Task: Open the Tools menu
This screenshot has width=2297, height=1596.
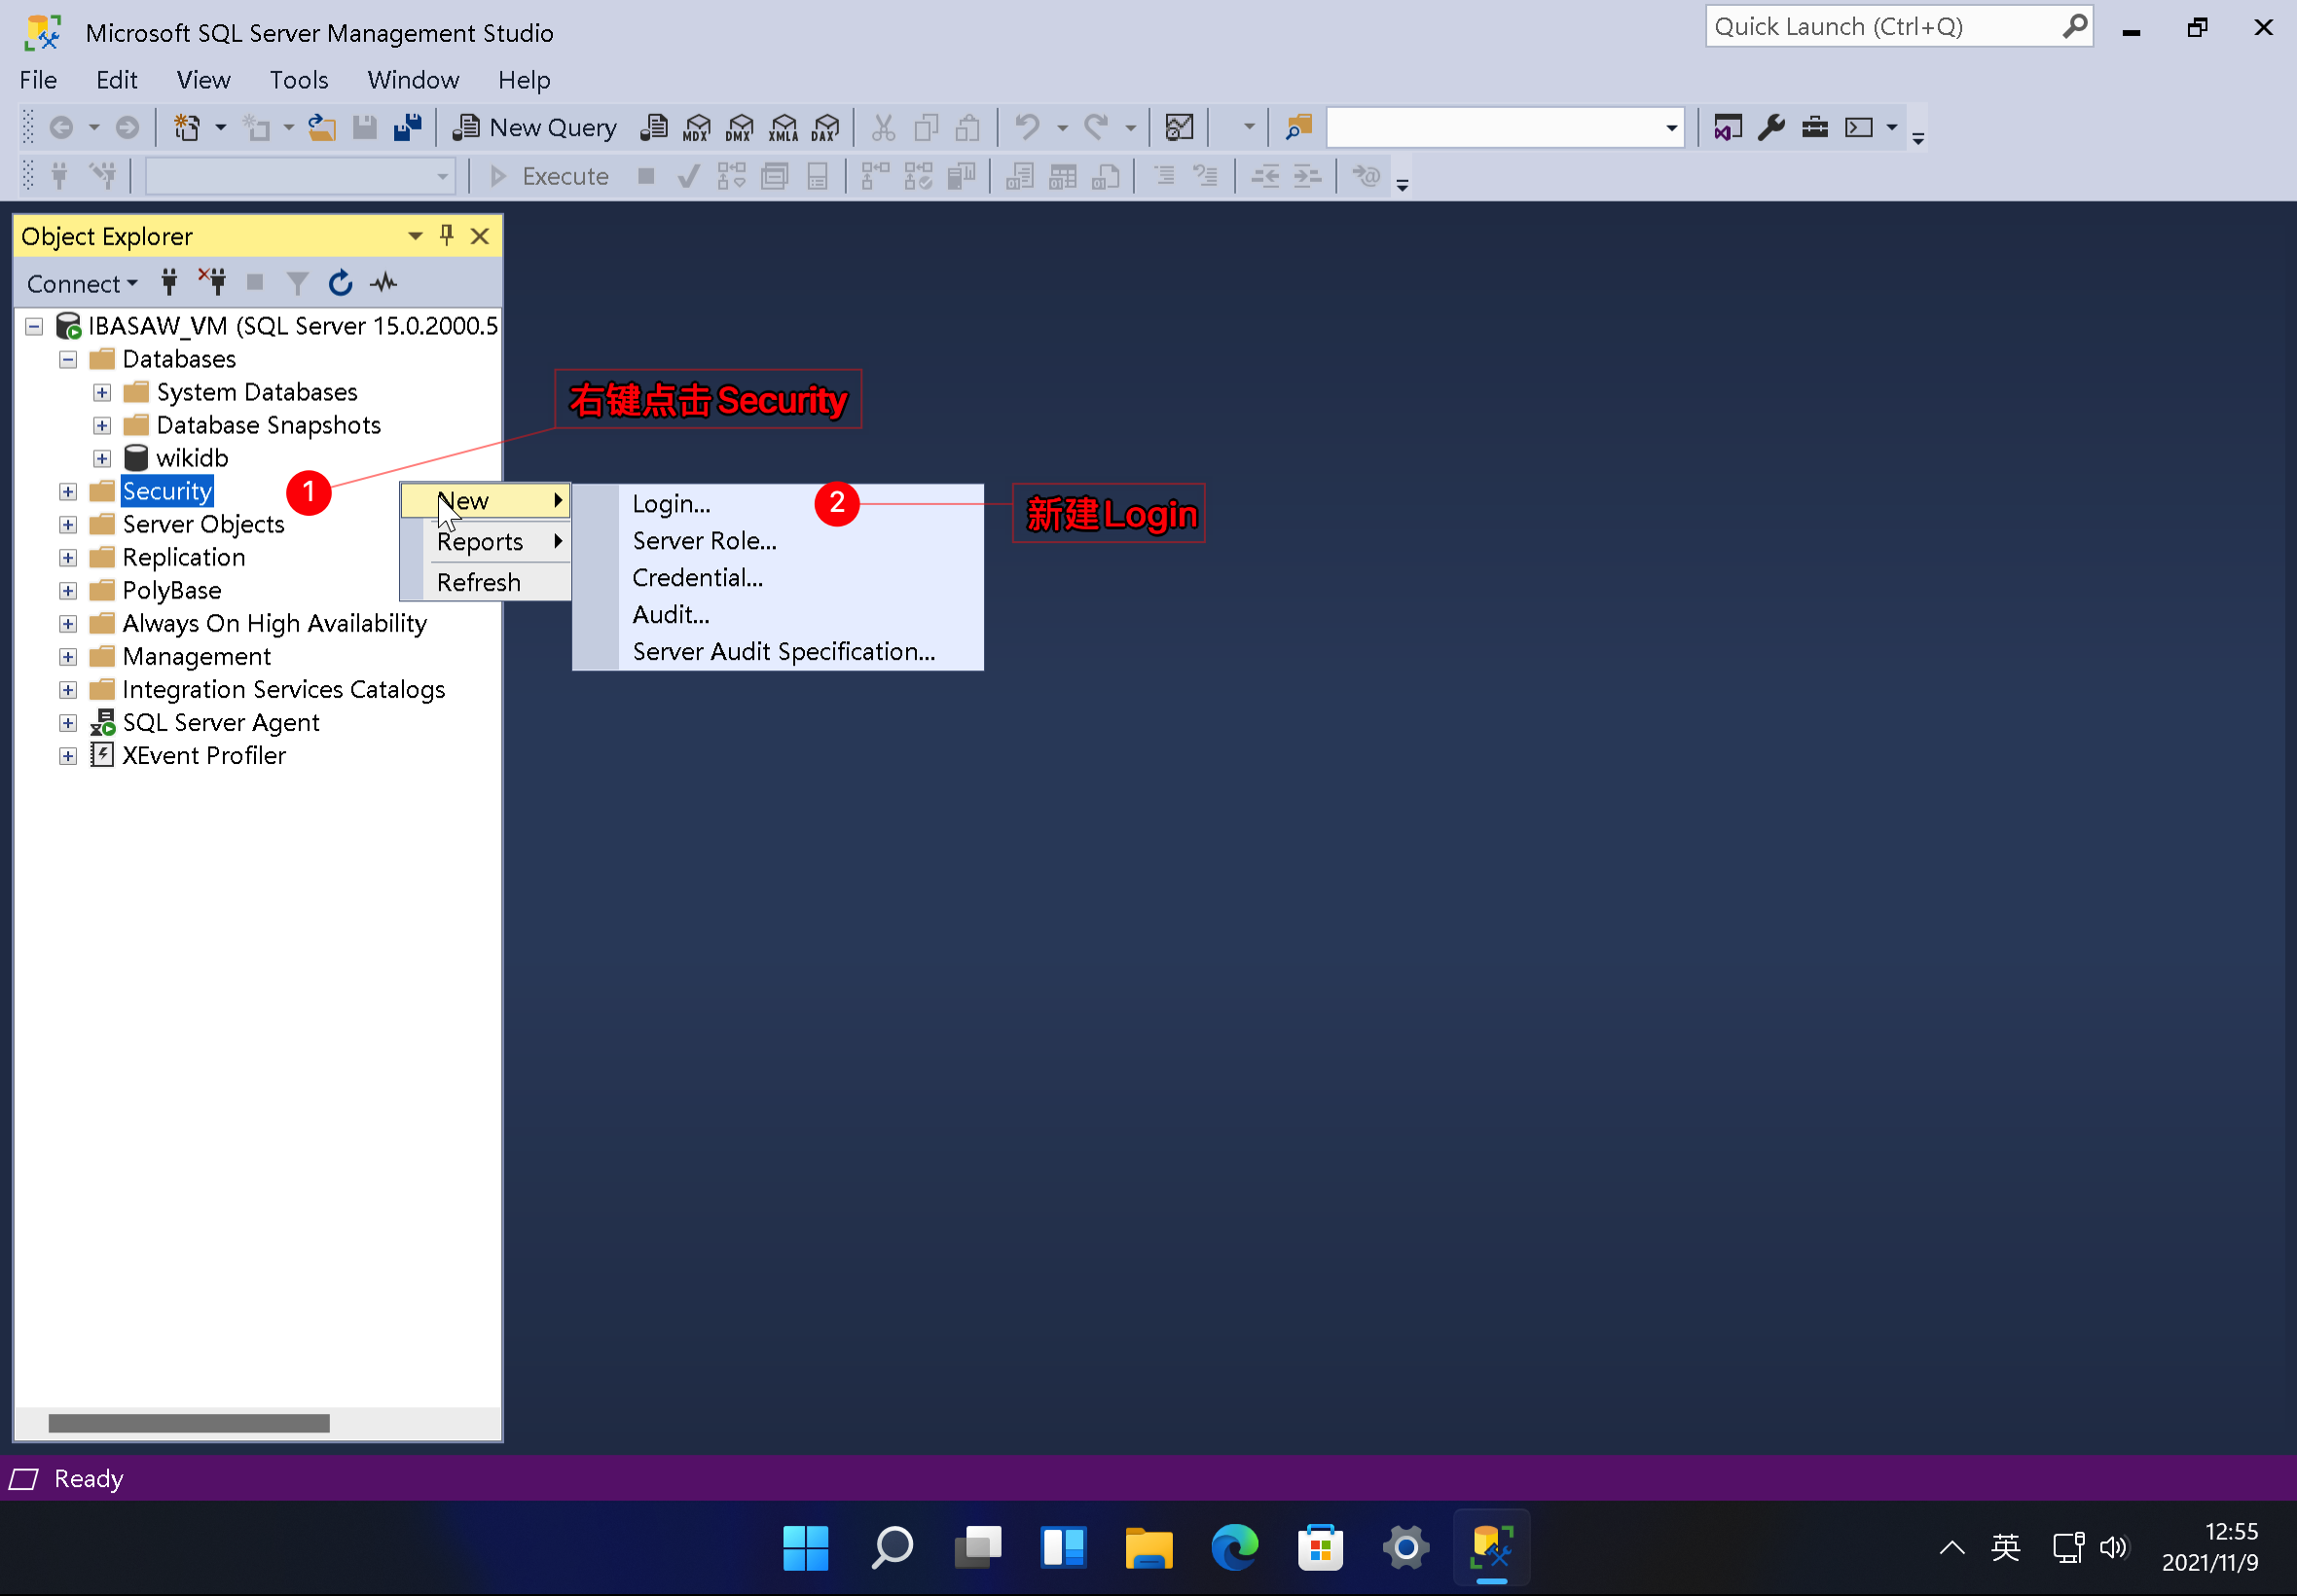Action: click(x=298, y=80)
